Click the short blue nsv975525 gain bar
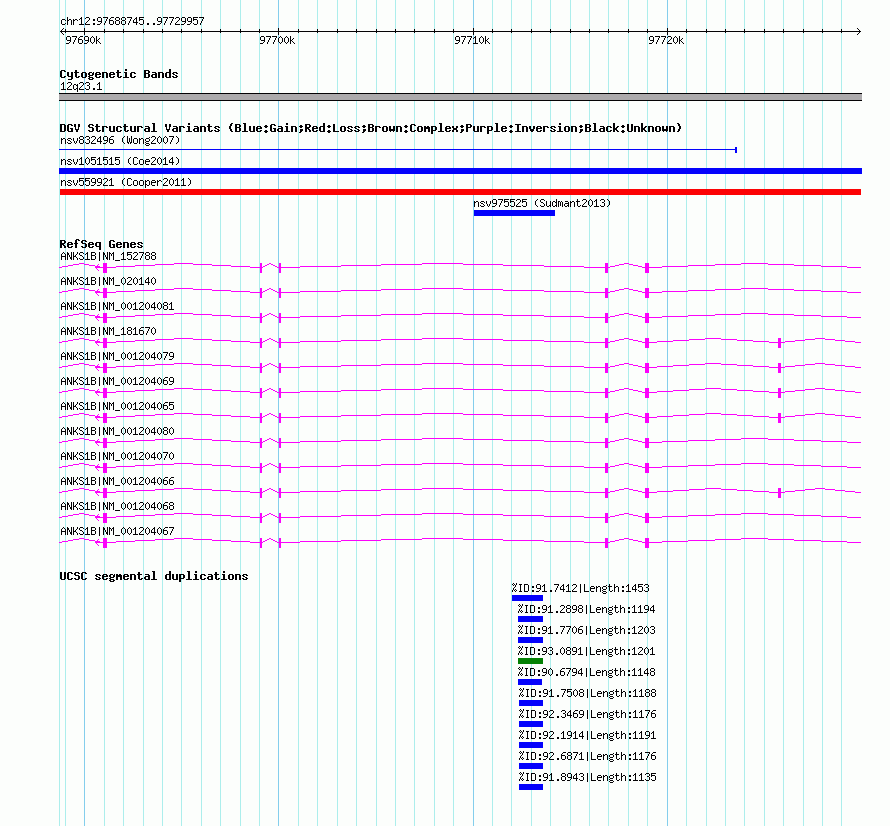 coord(514,213)
